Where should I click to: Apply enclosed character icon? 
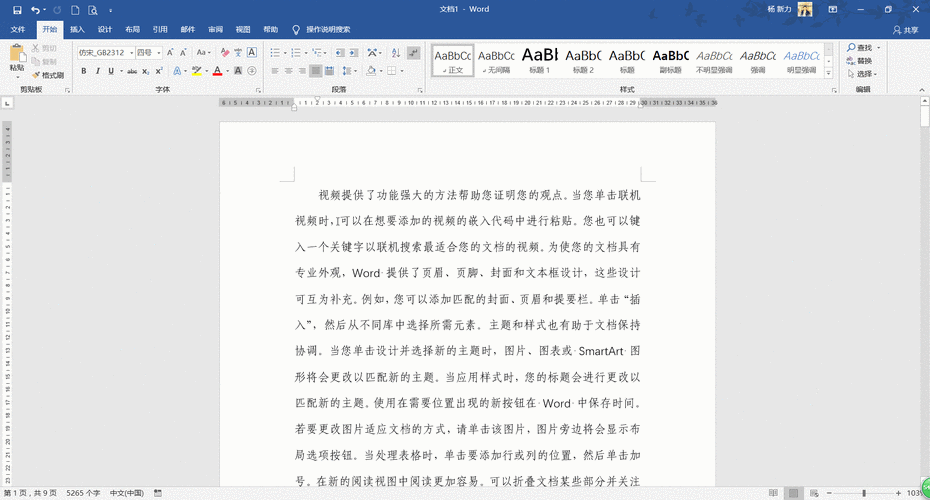pos(251,71)
